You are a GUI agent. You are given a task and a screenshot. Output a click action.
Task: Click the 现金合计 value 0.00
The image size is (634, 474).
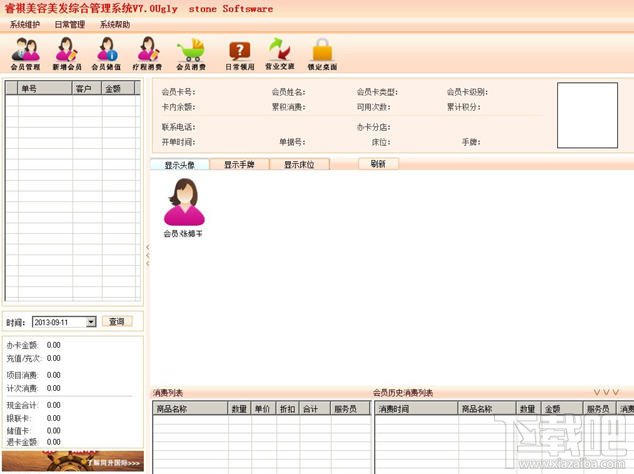point(54,405)
